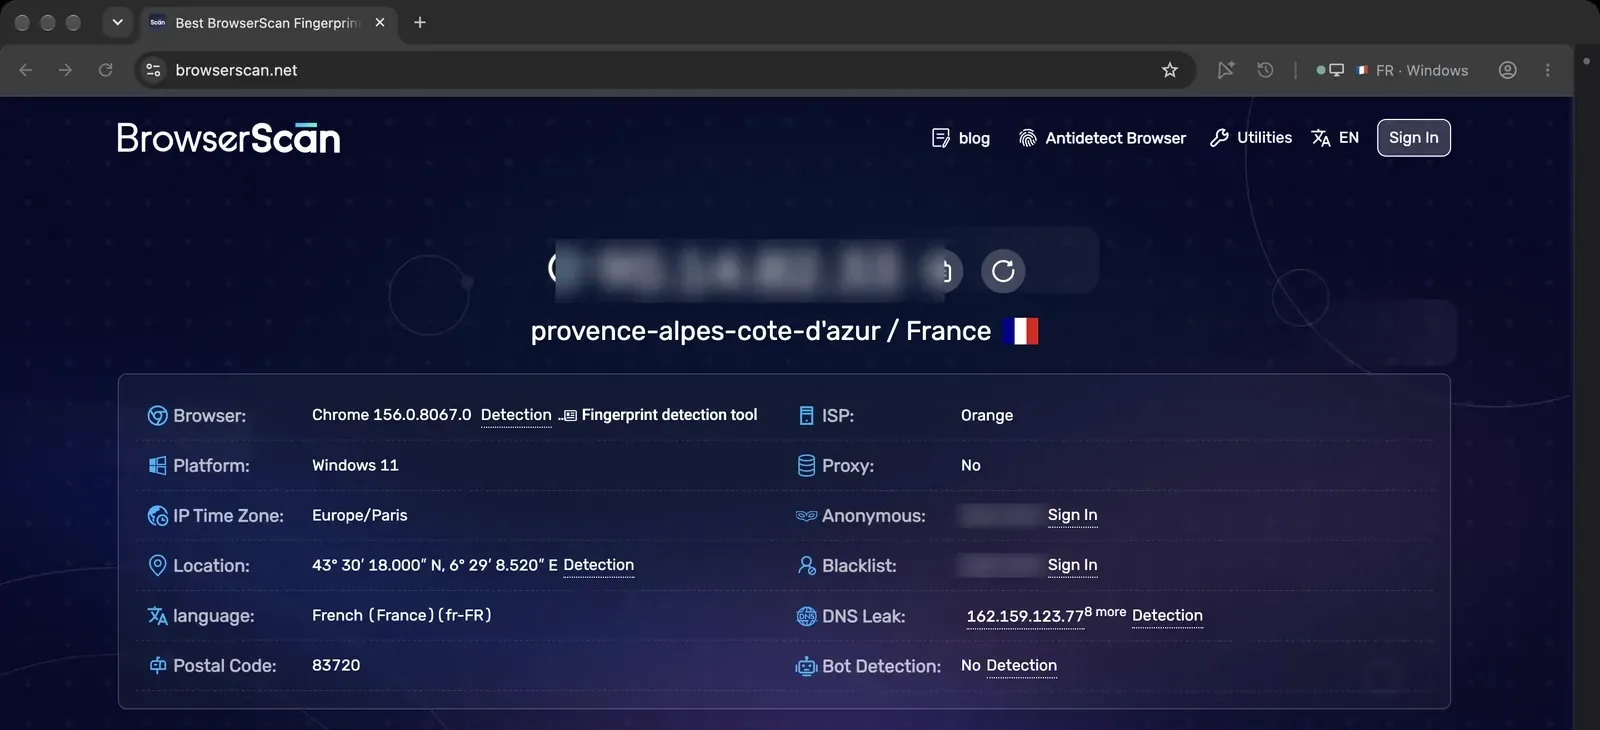Screen dimensions: 1600x730
Task: Click Sign In next to Blacklist
Action: point(1072,565)
